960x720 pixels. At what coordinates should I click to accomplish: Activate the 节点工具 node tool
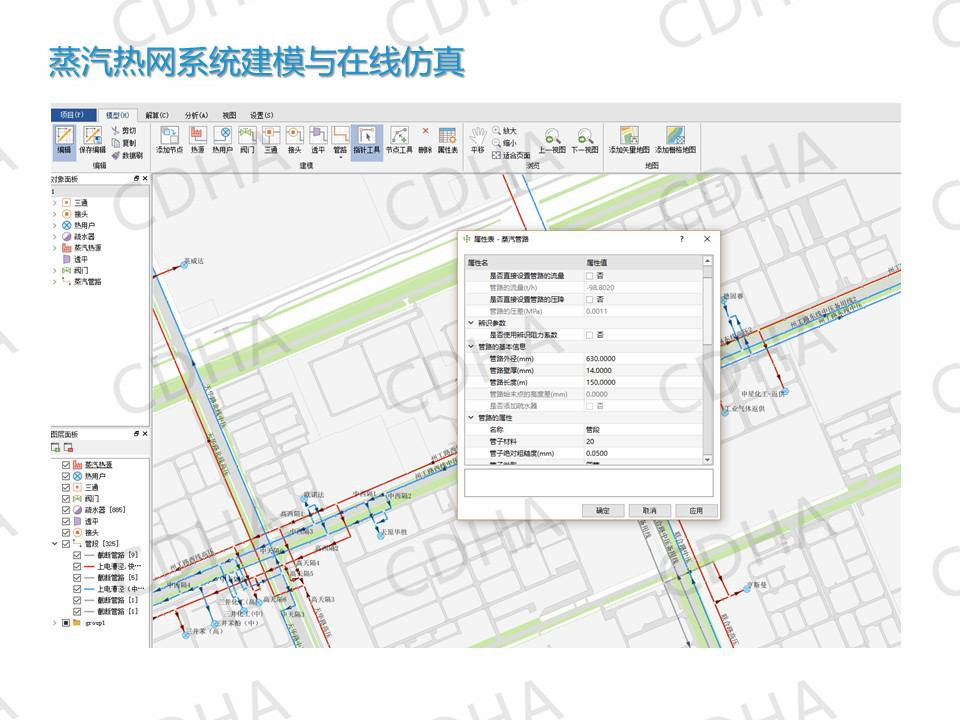pyautogui.click(x=399, y=140)
